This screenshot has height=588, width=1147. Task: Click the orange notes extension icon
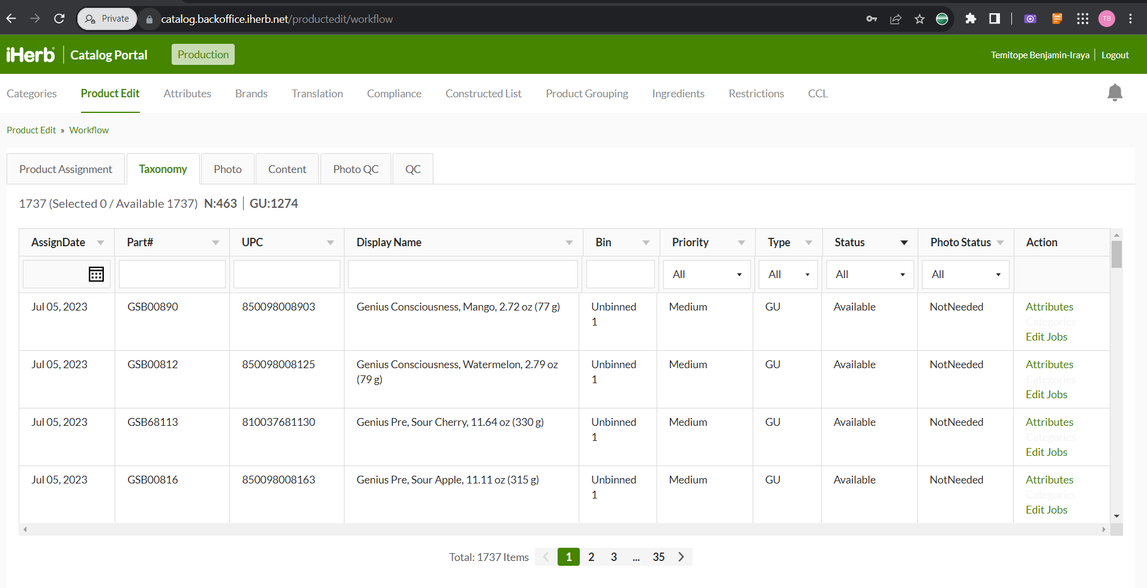[1057, 19]
